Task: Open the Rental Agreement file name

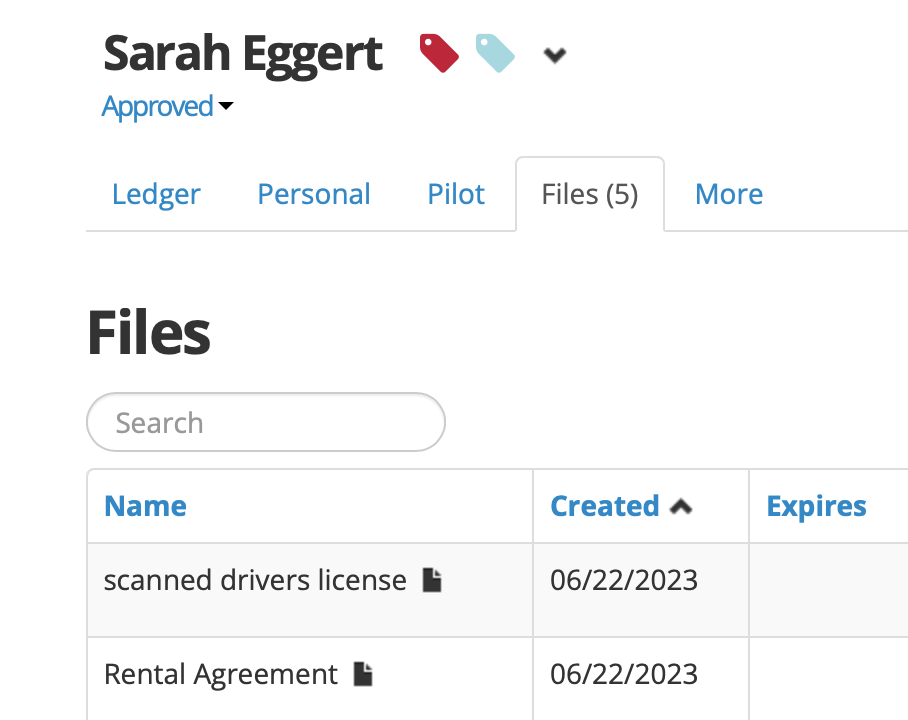Action: [x=221, y=675]
